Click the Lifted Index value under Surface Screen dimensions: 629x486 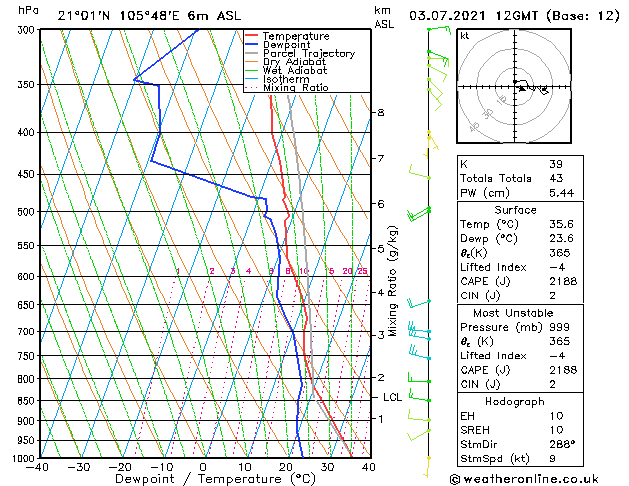557,267
